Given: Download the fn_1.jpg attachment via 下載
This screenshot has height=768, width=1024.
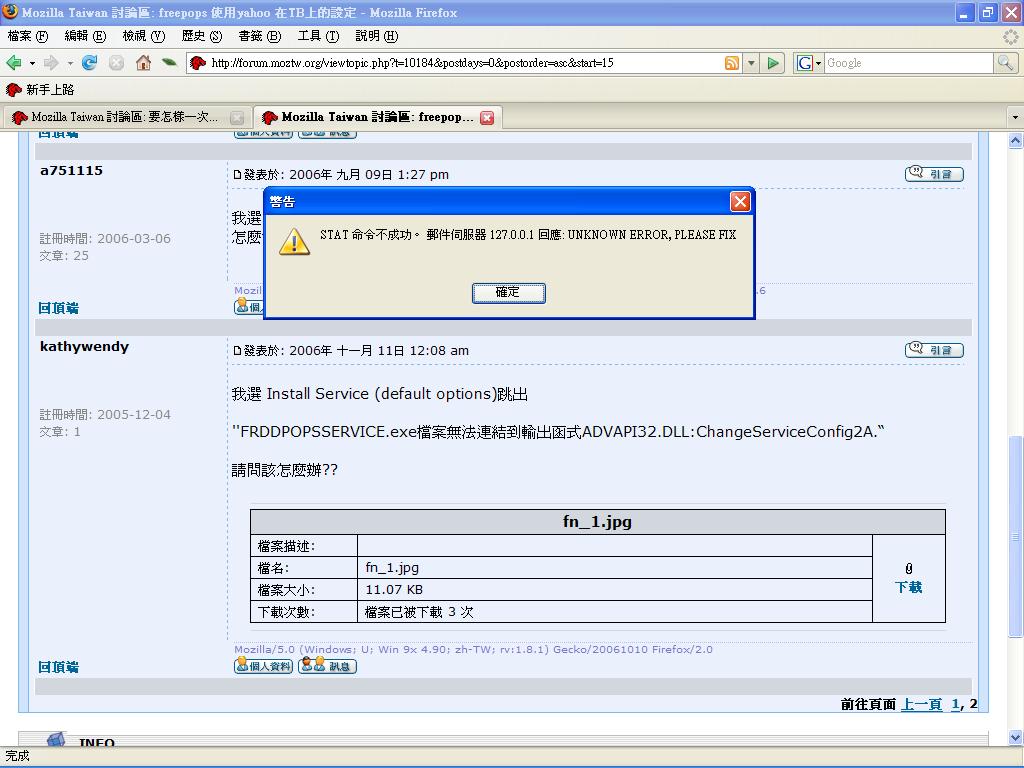Looking at the screenshot, I should (x=908, y=587).
